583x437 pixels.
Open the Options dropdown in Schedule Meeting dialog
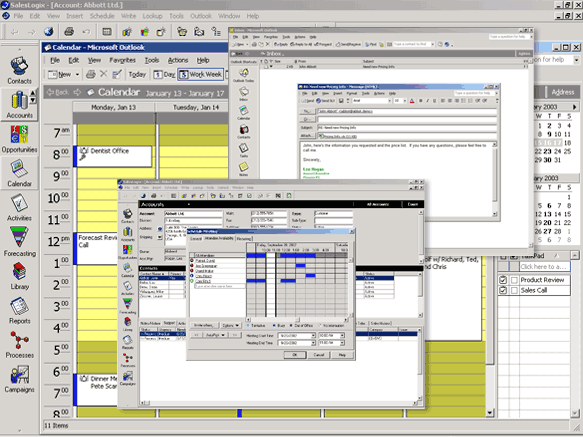coord(231,325)
